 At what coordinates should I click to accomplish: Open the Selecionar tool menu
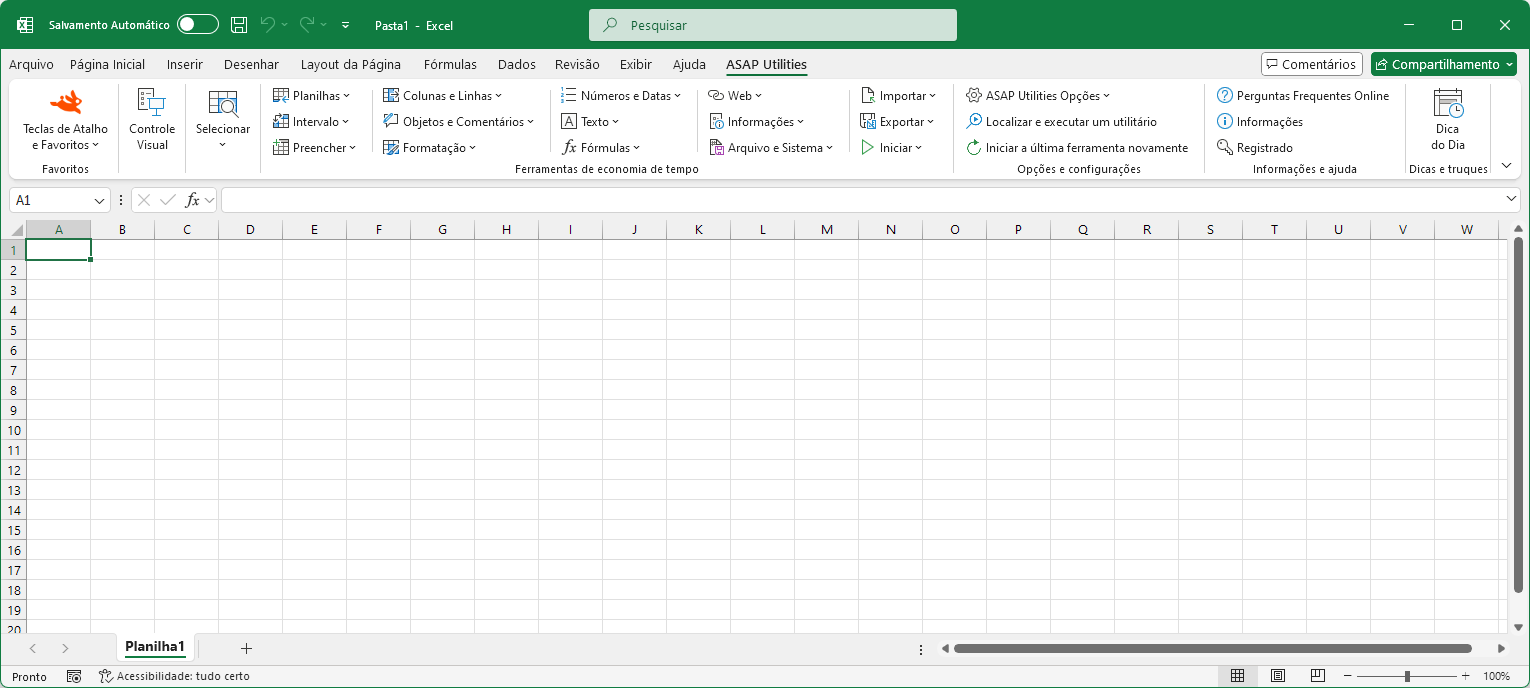(x=223, y=120)
